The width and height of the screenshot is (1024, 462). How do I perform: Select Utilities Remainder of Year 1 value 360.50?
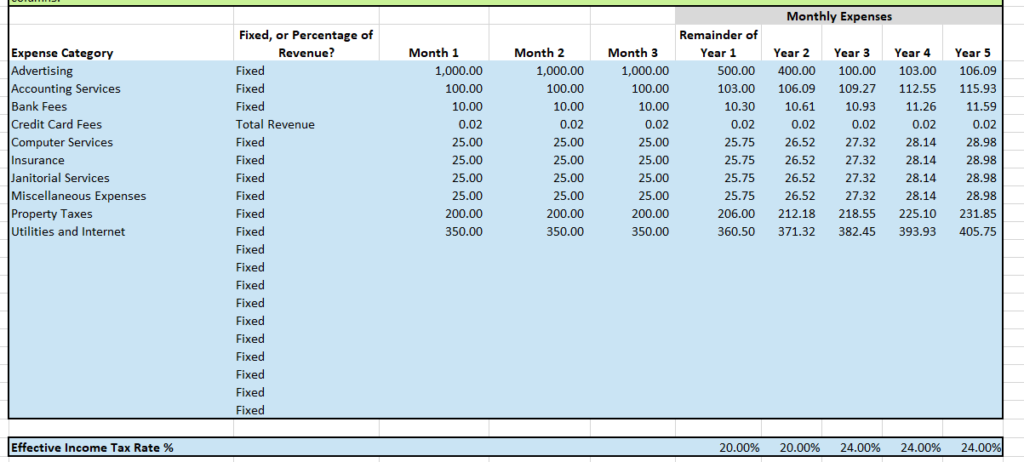click(736, 231)
